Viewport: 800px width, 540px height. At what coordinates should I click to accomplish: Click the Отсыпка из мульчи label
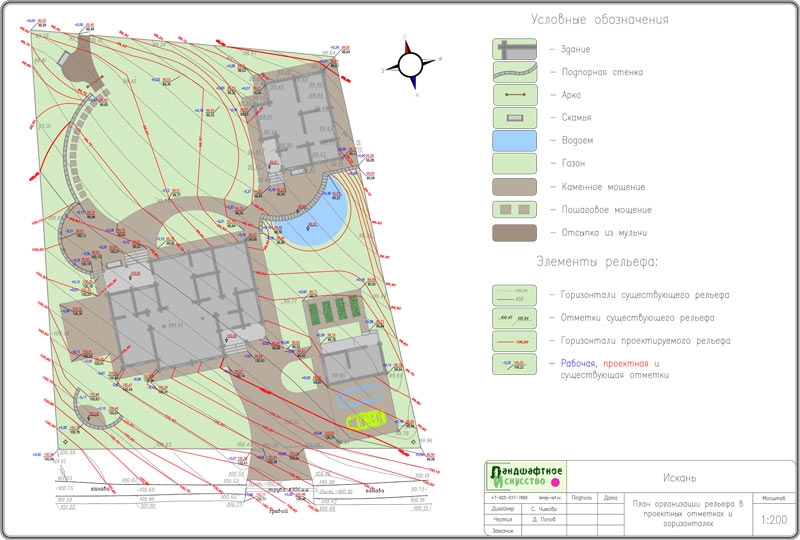(604, 233)
